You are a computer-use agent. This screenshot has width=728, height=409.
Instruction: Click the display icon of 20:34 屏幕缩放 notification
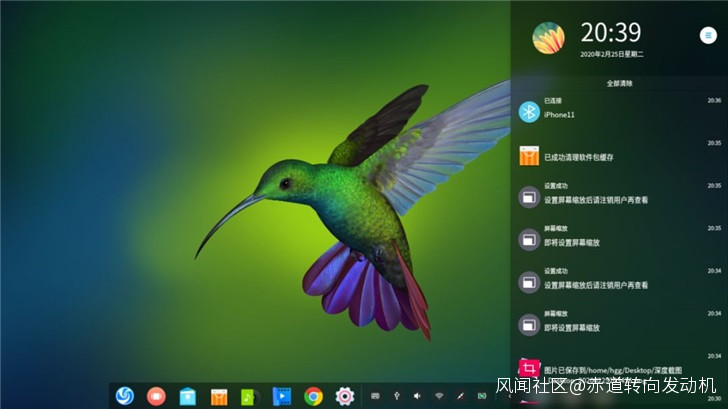coord(529,325)
